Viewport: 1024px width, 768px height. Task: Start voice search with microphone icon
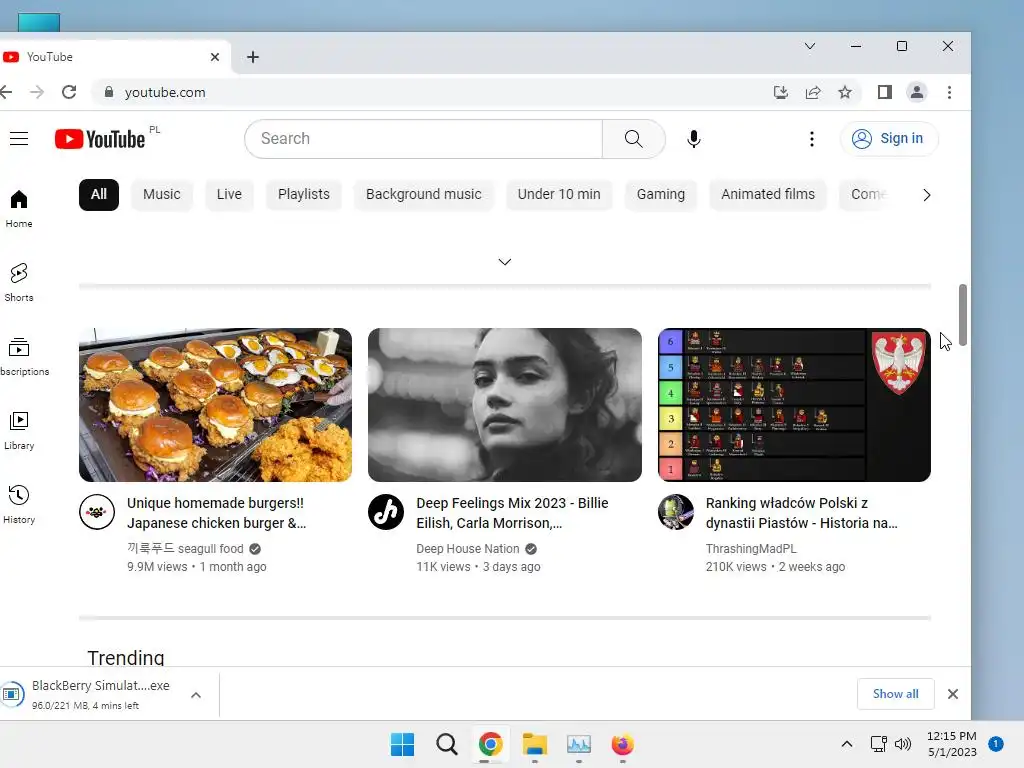694,138
